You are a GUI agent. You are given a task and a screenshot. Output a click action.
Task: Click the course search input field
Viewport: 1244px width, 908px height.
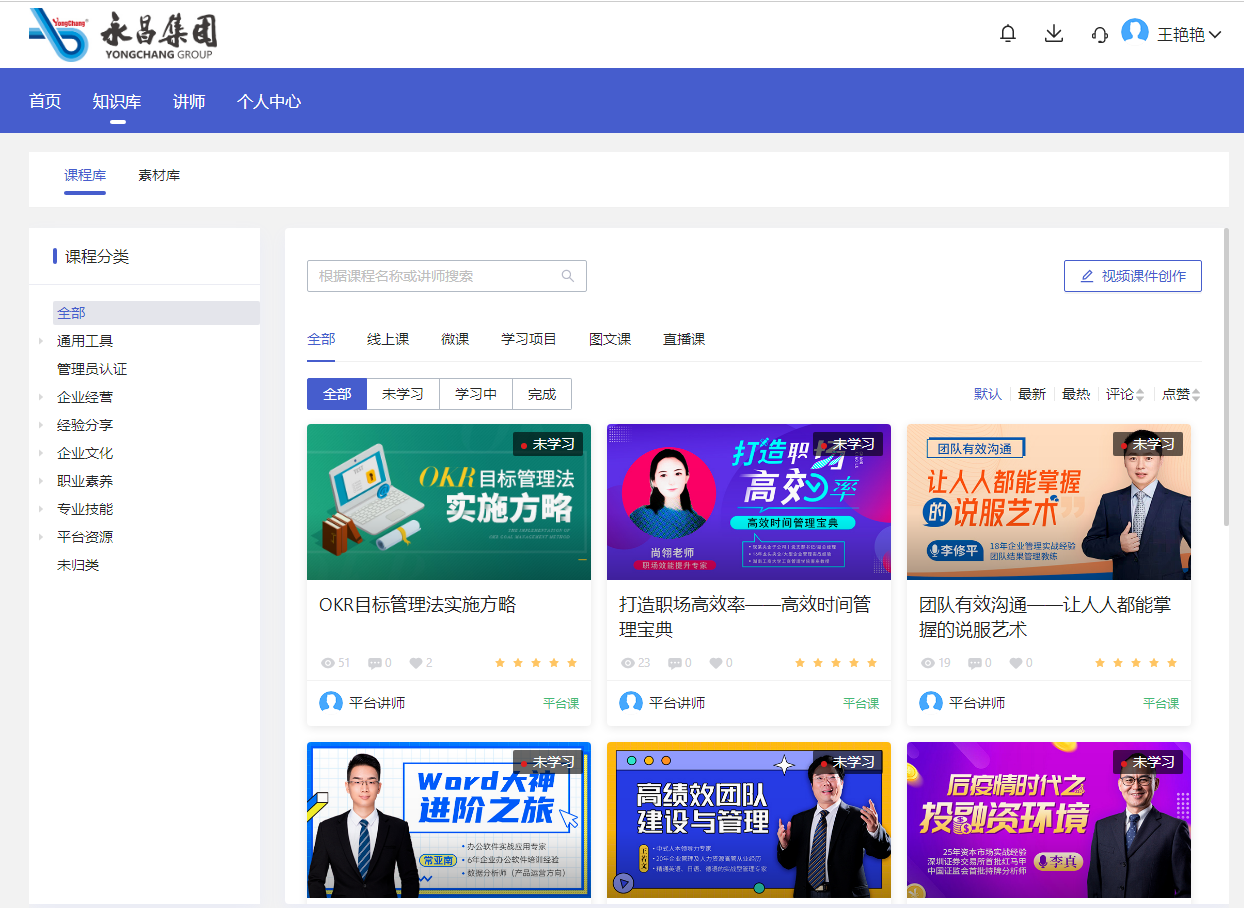point(435,276)
